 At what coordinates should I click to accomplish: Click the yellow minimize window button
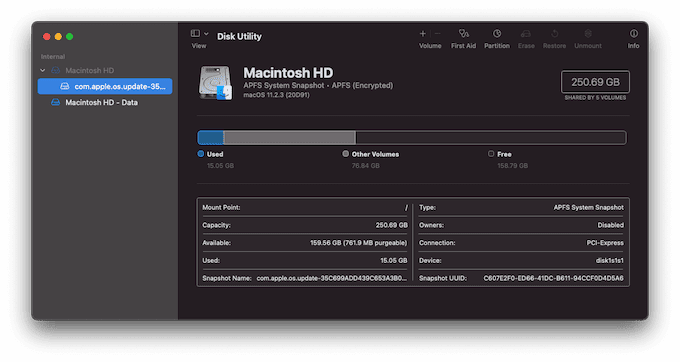click(58, 36)
